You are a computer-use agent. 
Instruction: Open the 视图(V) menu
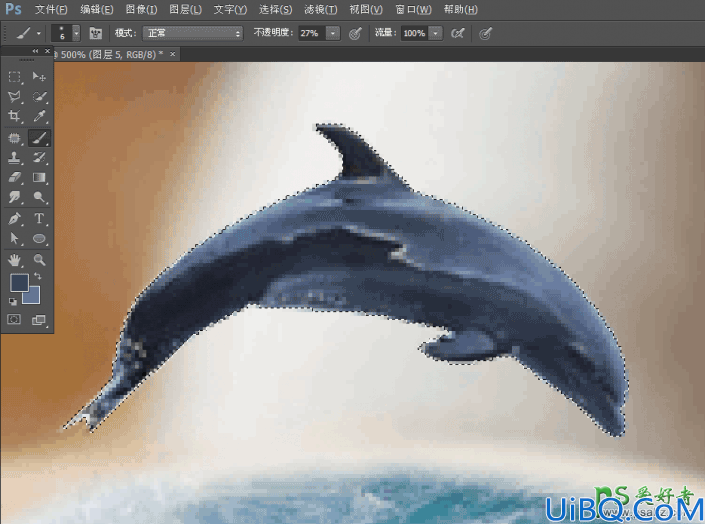(x=366, y=9)
